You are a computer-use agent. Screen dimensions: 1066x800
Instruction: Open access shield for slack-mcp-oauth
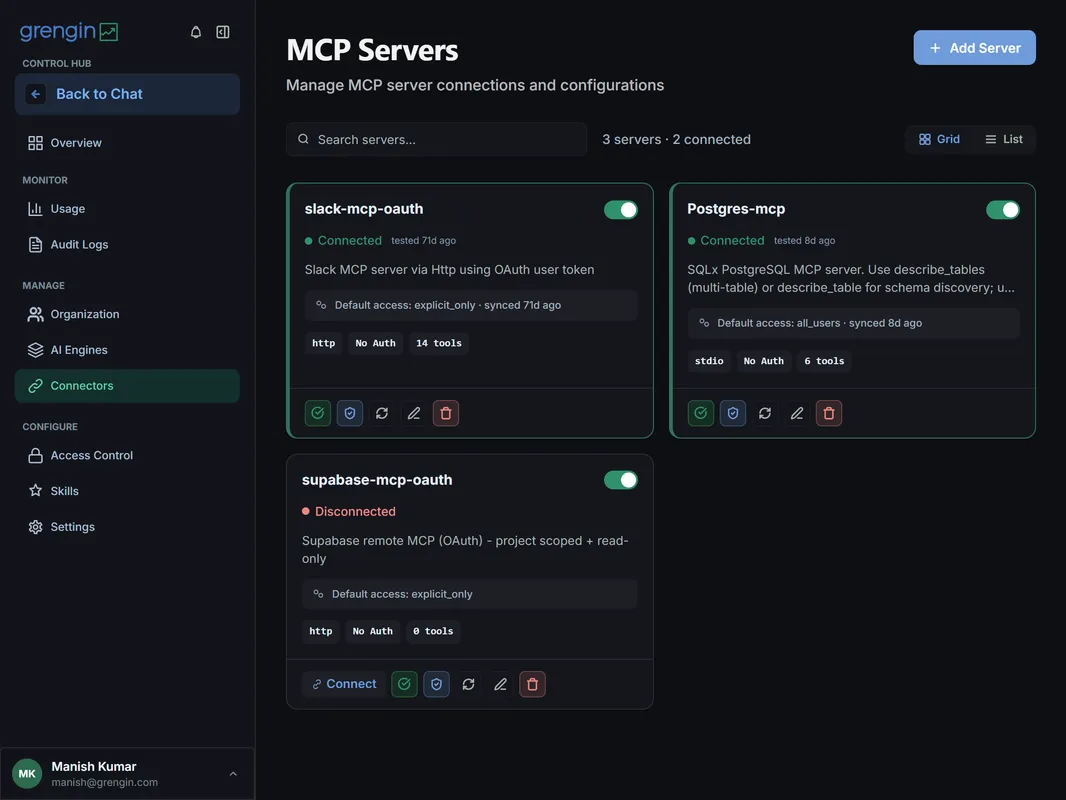click(x=349, y=413)
